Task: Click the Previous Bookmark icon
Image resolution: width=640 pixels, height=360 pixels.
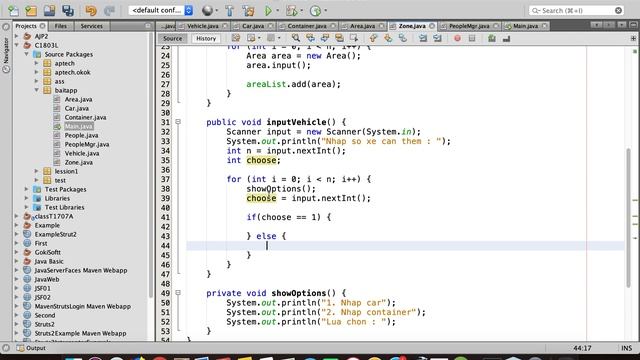Action: tap(373, 38)
